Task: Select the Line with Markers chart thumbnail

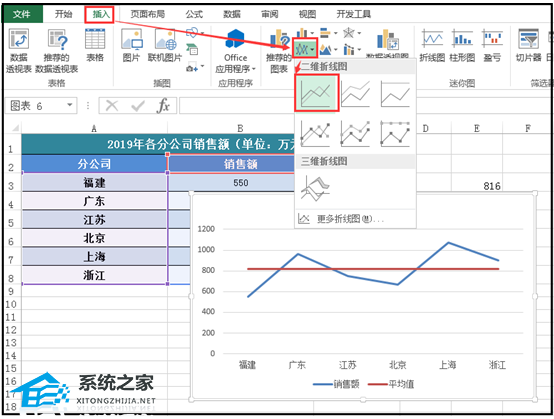Action: point(316,134)
